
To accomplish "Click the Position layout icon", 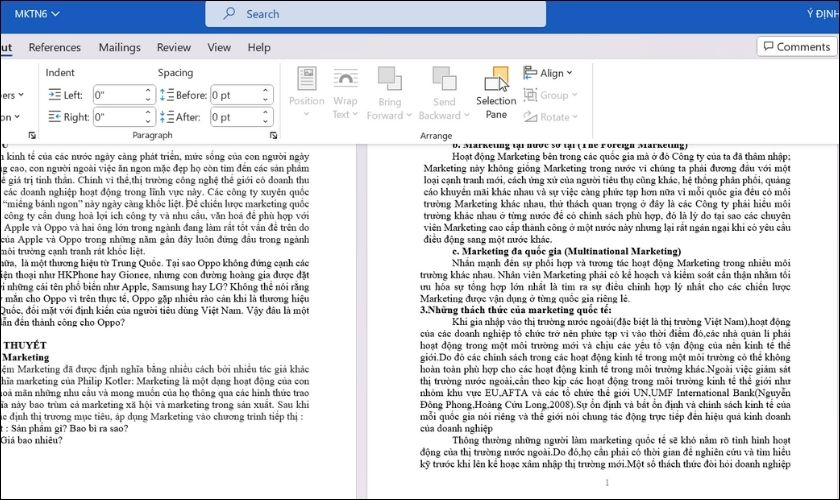I will click(306, 78).
